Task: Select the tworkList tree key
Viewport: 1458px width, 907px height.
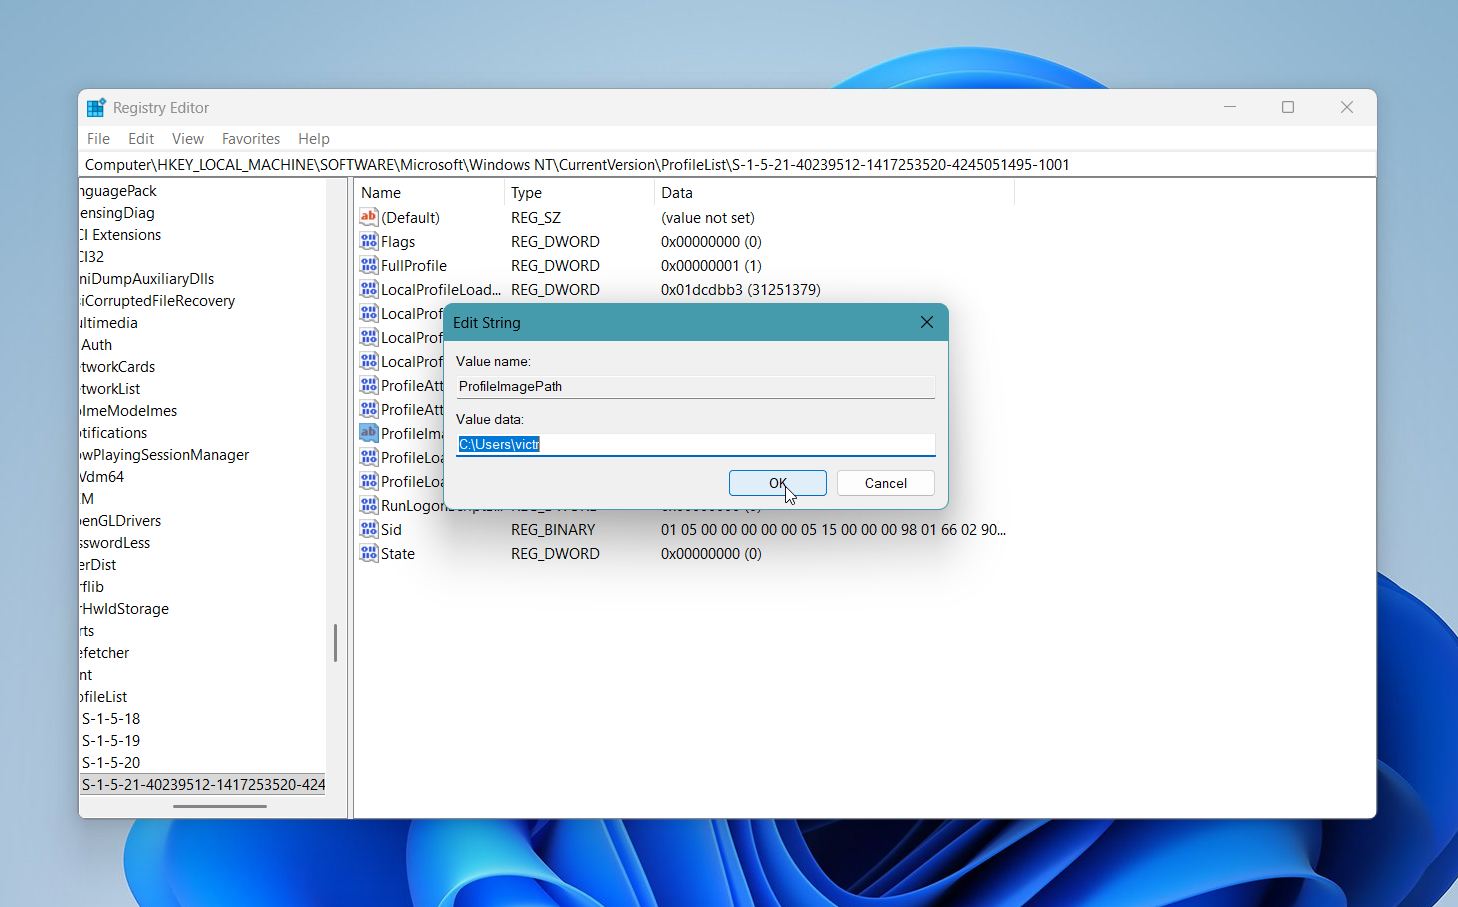Action: 110,389
